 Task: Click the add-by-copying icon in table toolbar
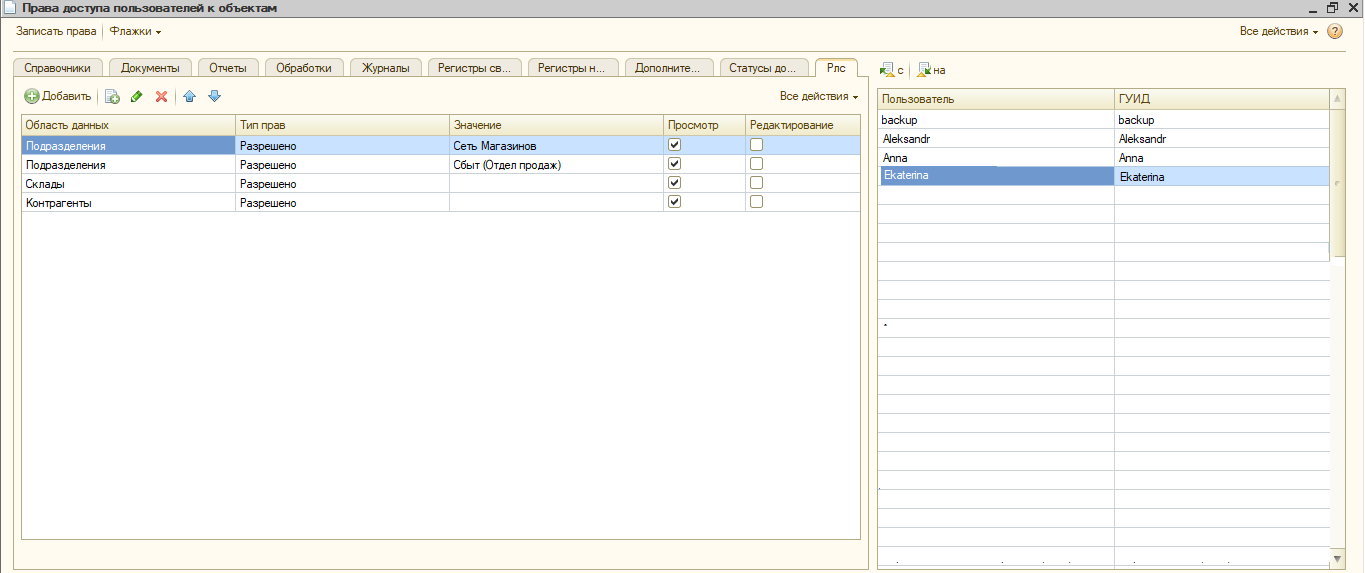tap(112, 97)
